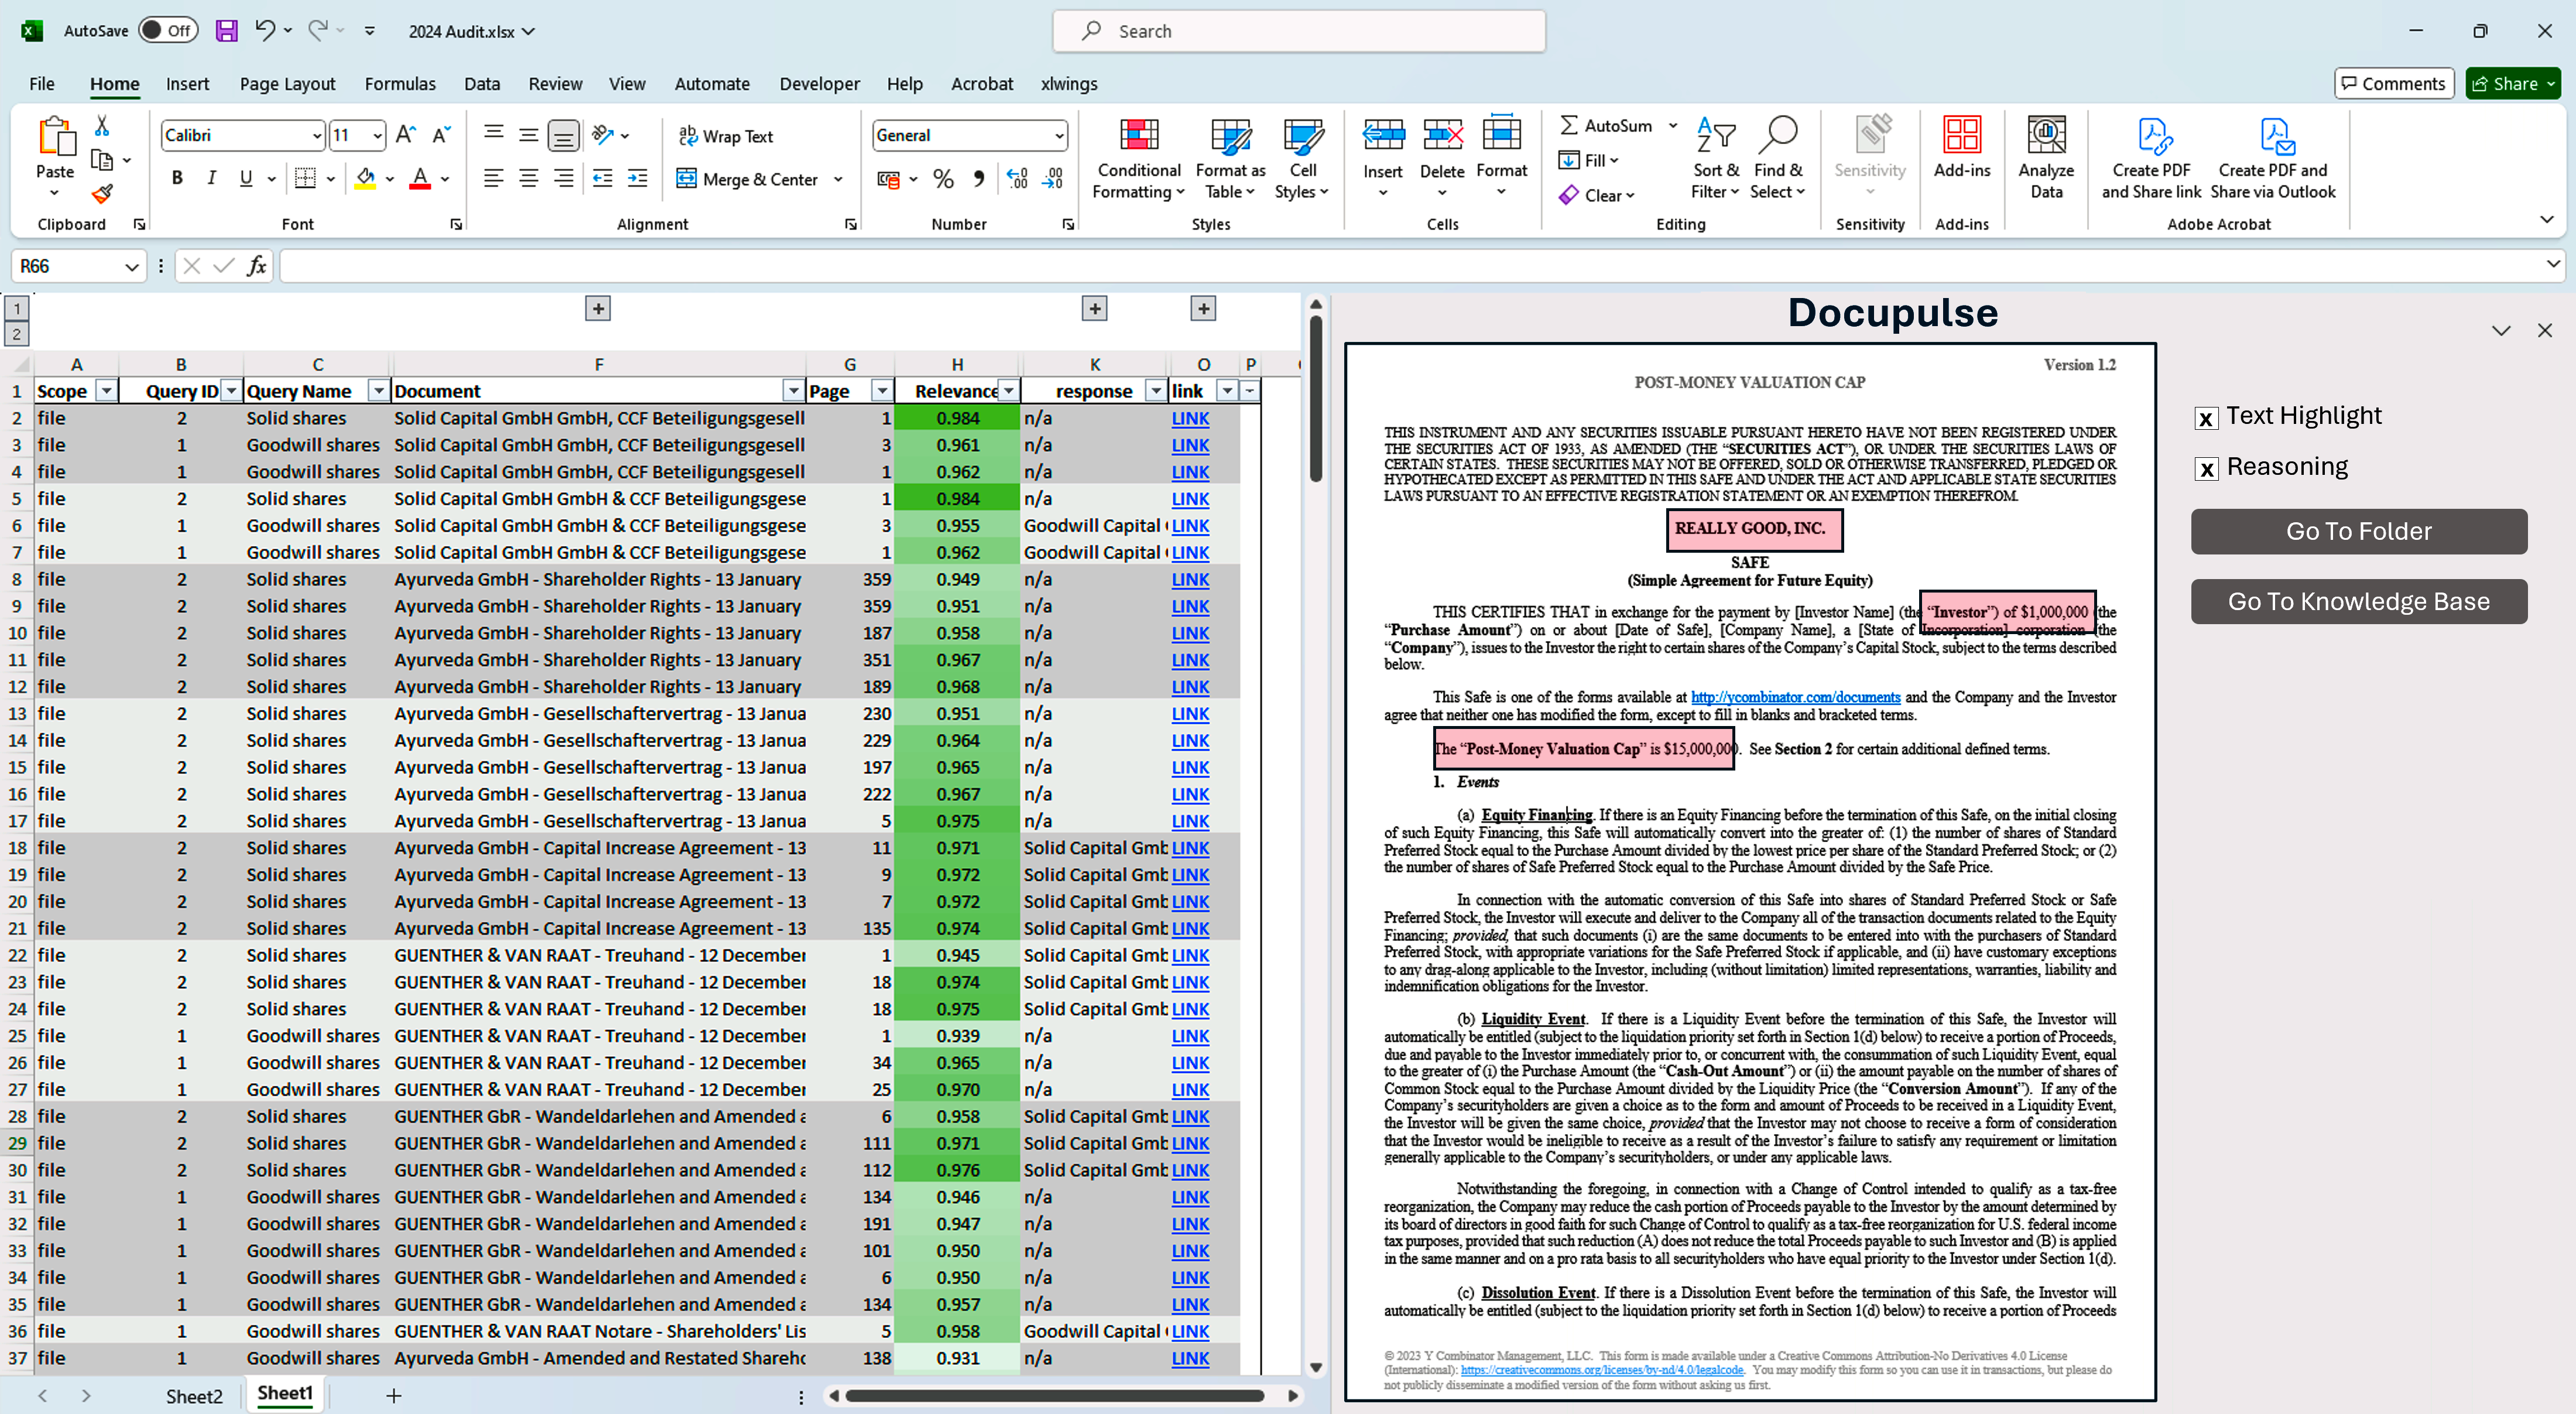Open the Fill Color yellow swatch
Viewport: 2576px width, 1414px height.
click(365, 179)
